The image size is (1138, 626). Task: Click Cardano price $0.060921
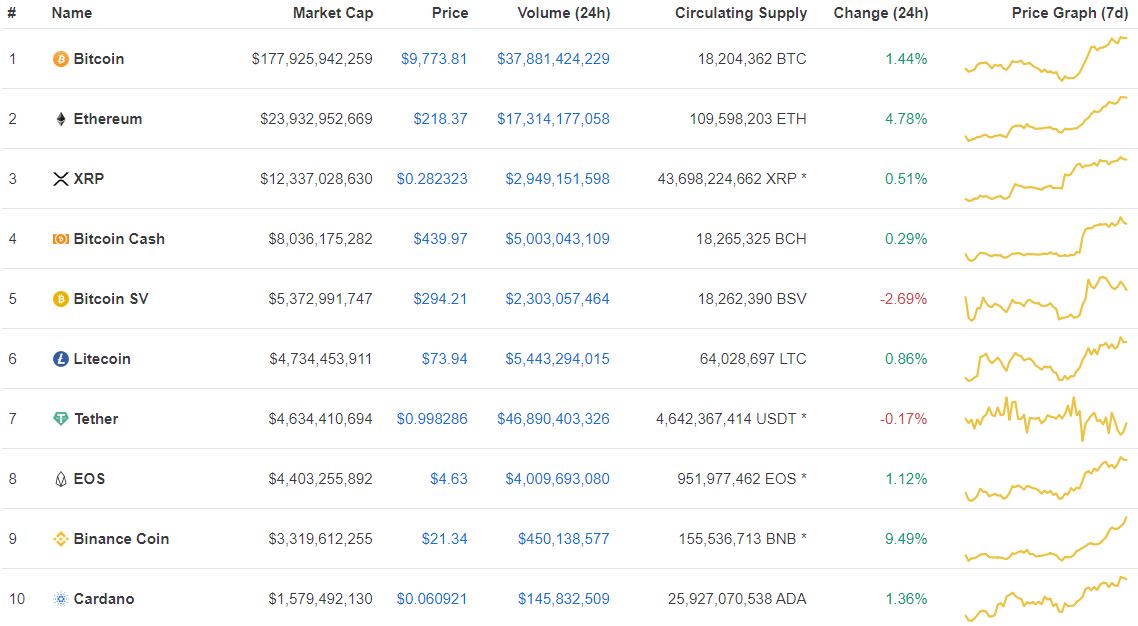(432, 599)
